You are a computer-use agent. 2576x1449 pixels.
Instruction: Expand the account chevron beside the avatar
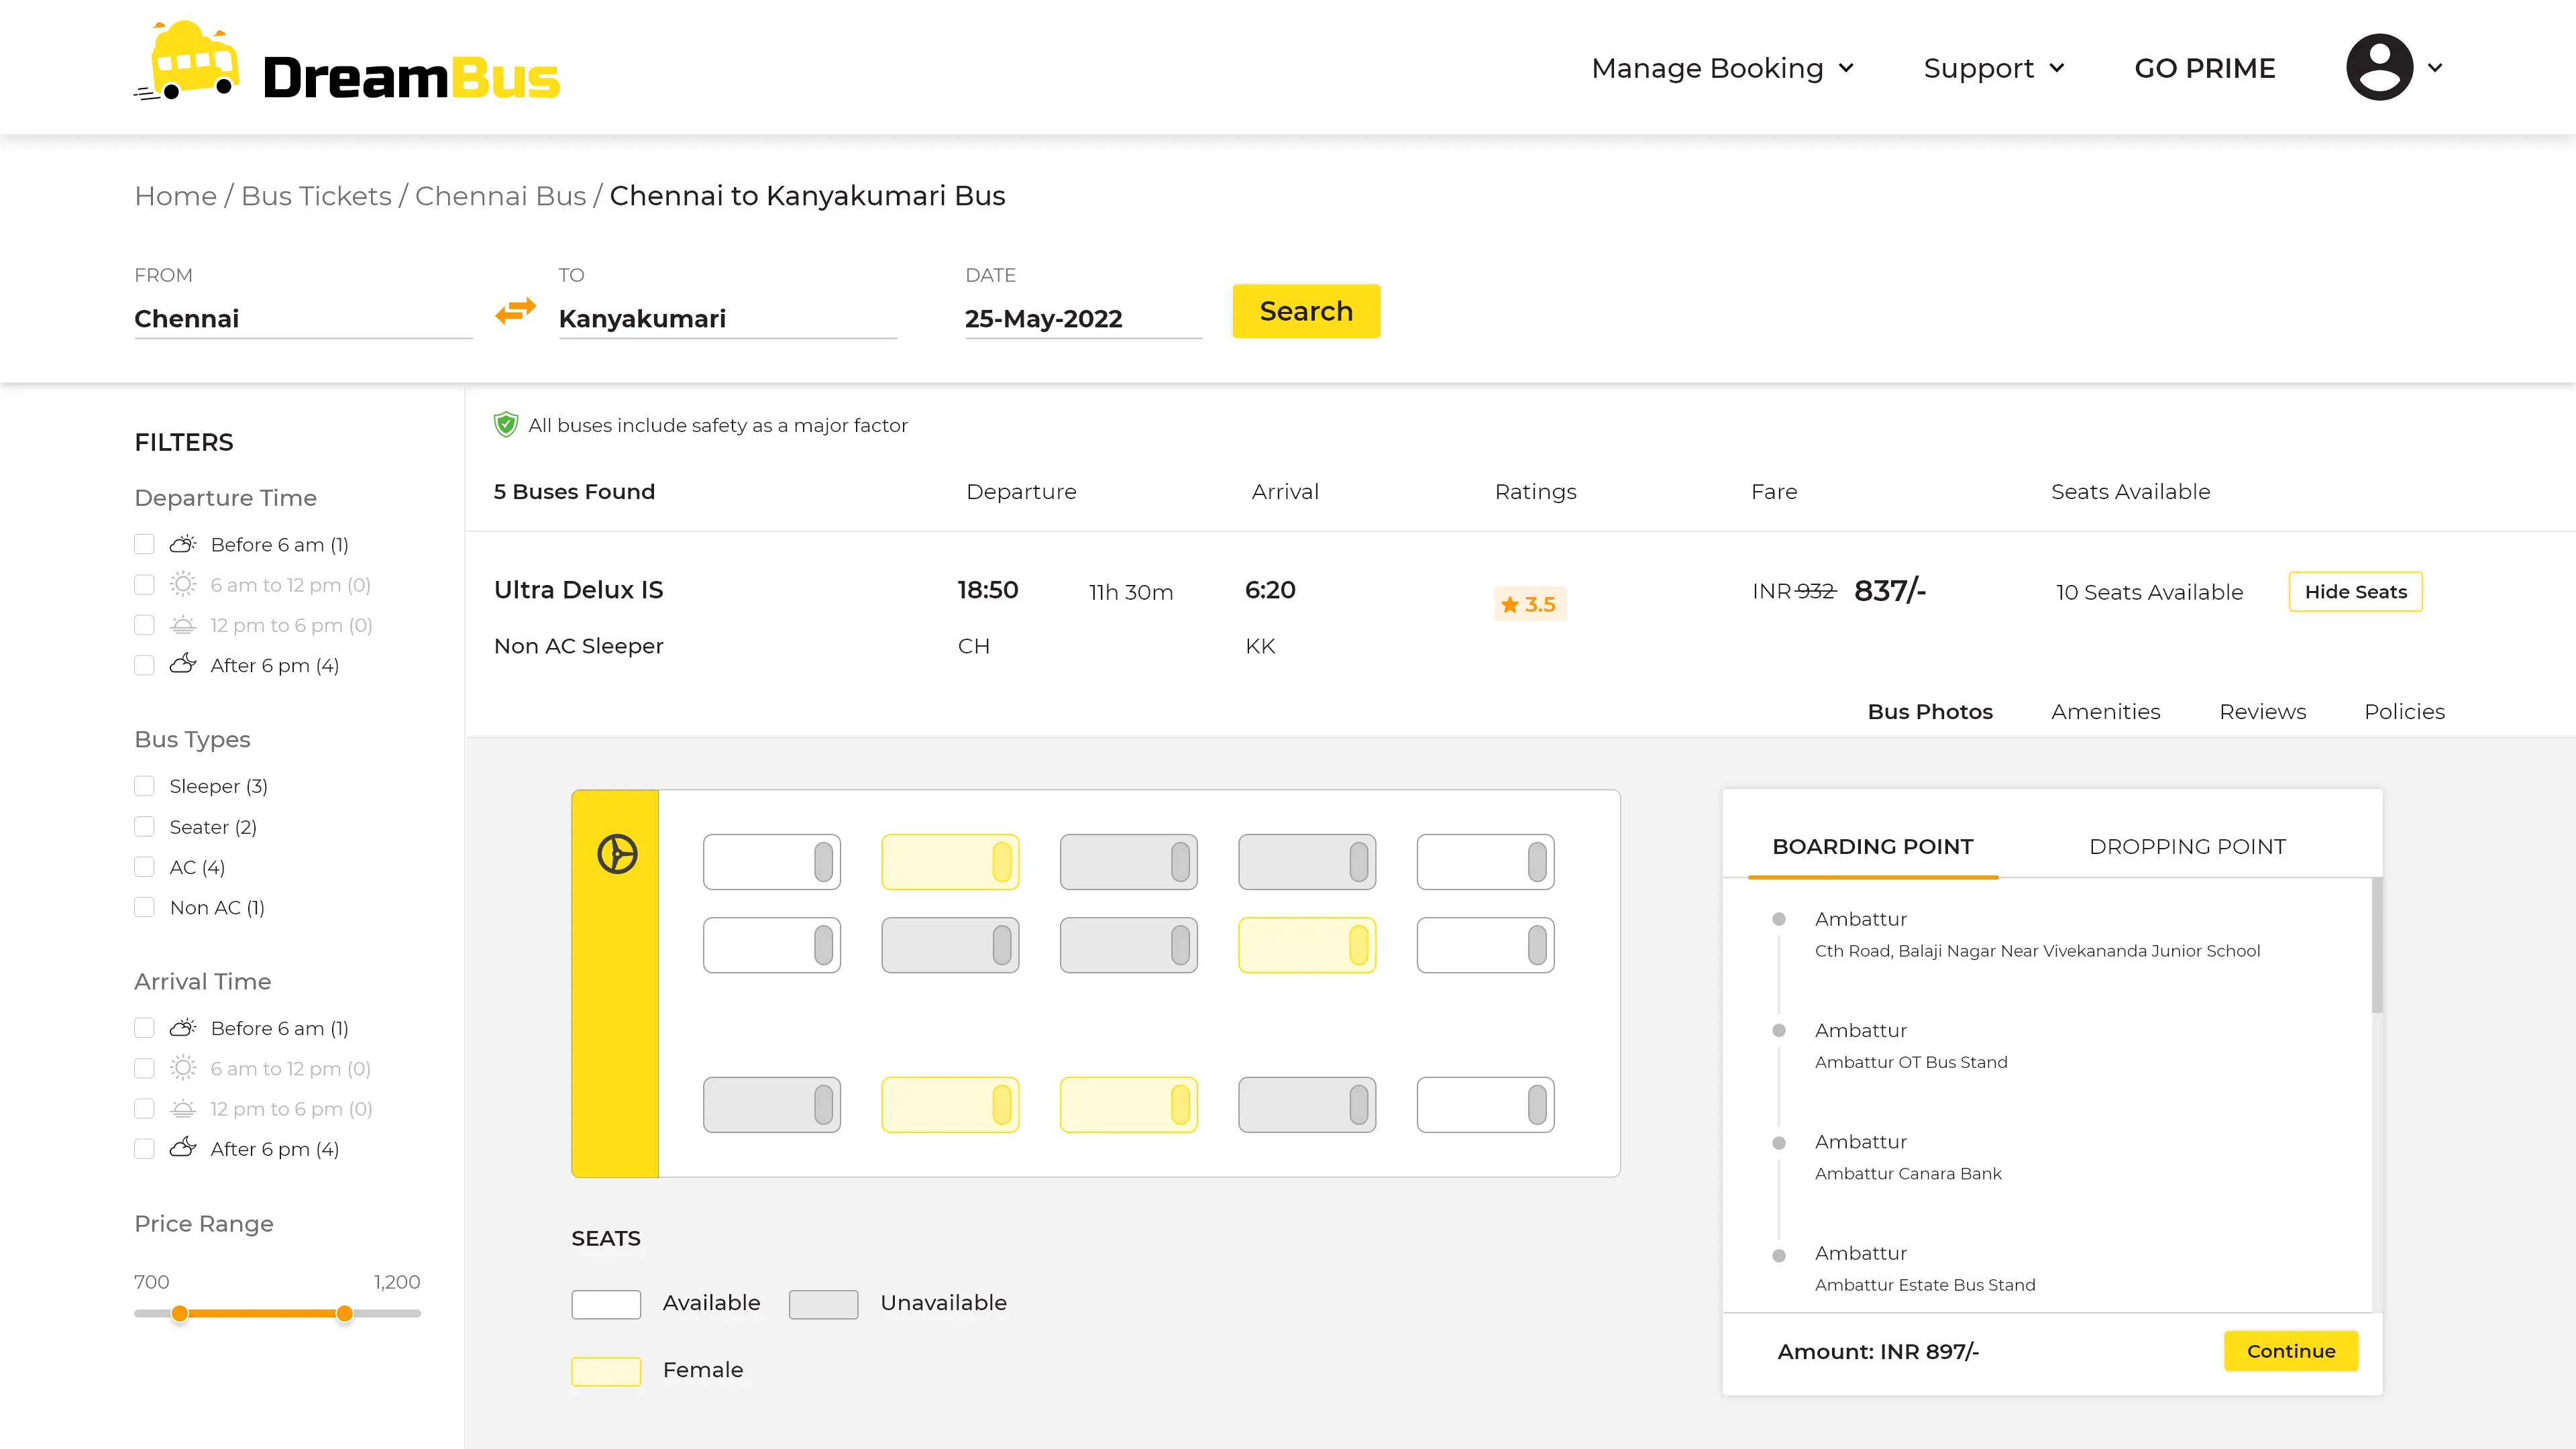click(2435, 68)
